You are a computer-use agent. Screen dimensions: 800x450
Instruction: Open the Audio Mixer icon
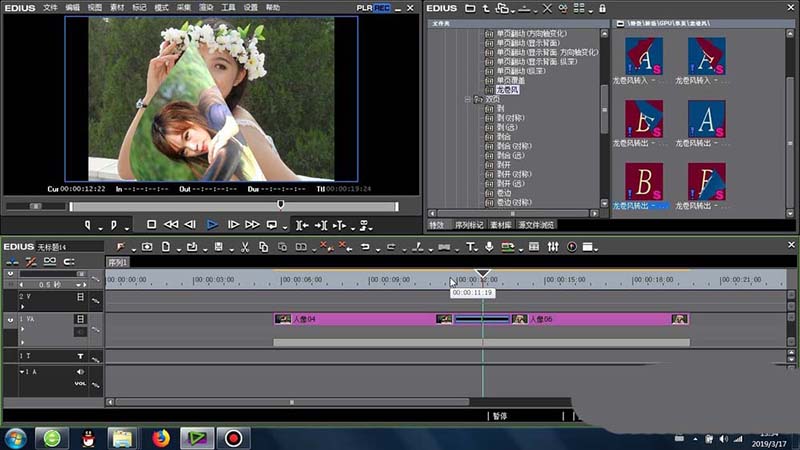click(553, 247)
